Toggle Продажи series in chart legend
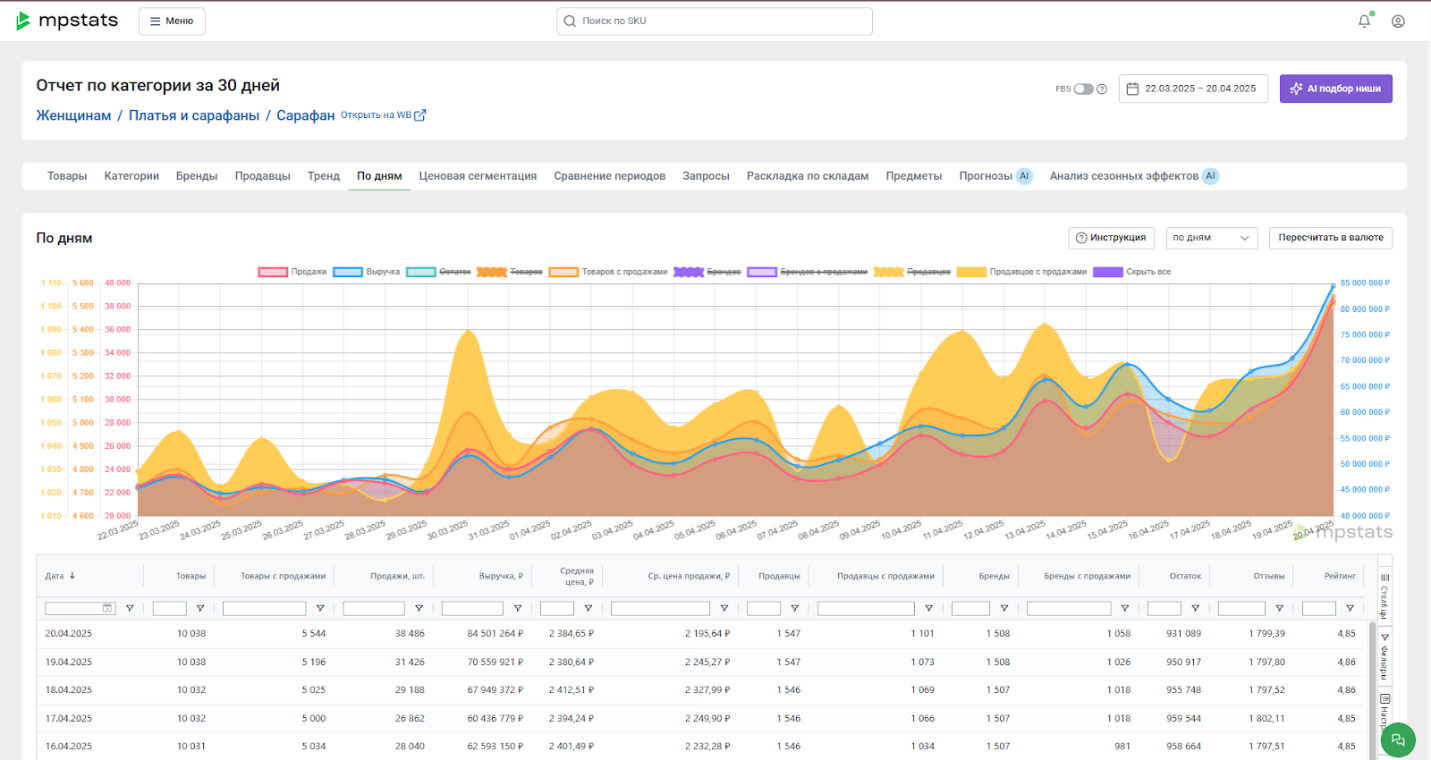 pyautogui.click(x=293, y=272)
